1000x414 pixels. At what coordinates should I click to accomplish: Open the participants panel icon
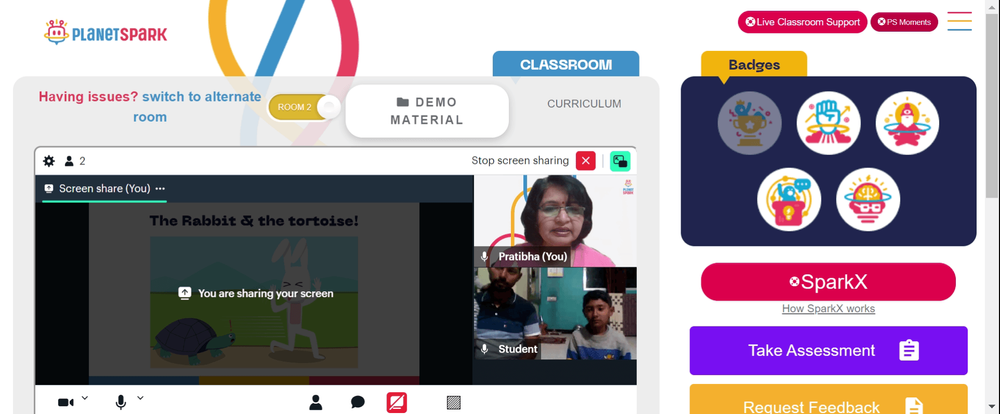coord(316,402)
